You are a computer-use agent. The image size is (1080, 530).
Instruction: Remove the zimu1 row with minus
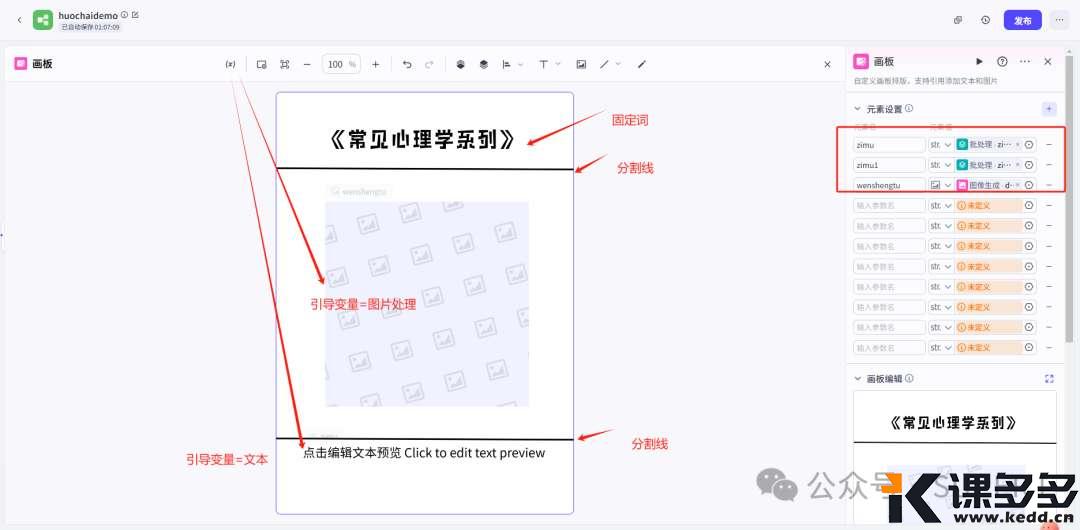1049,165
